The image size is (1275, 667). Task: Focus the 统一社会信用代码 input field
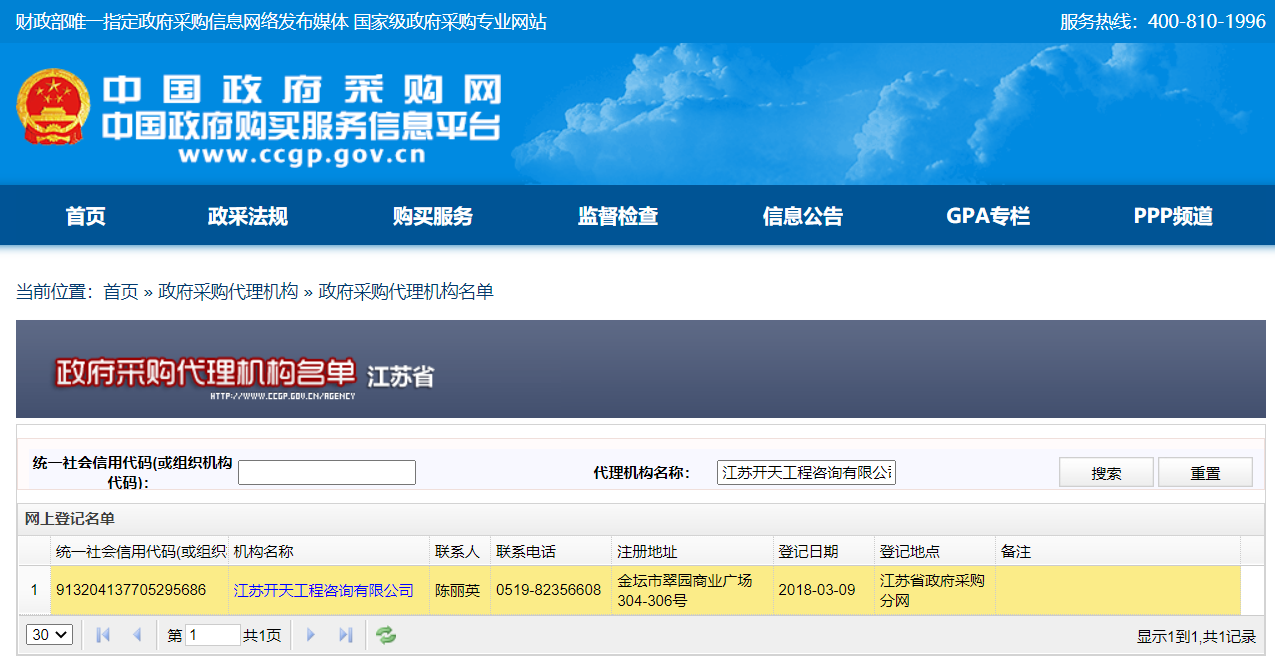(x=327, y=472)
